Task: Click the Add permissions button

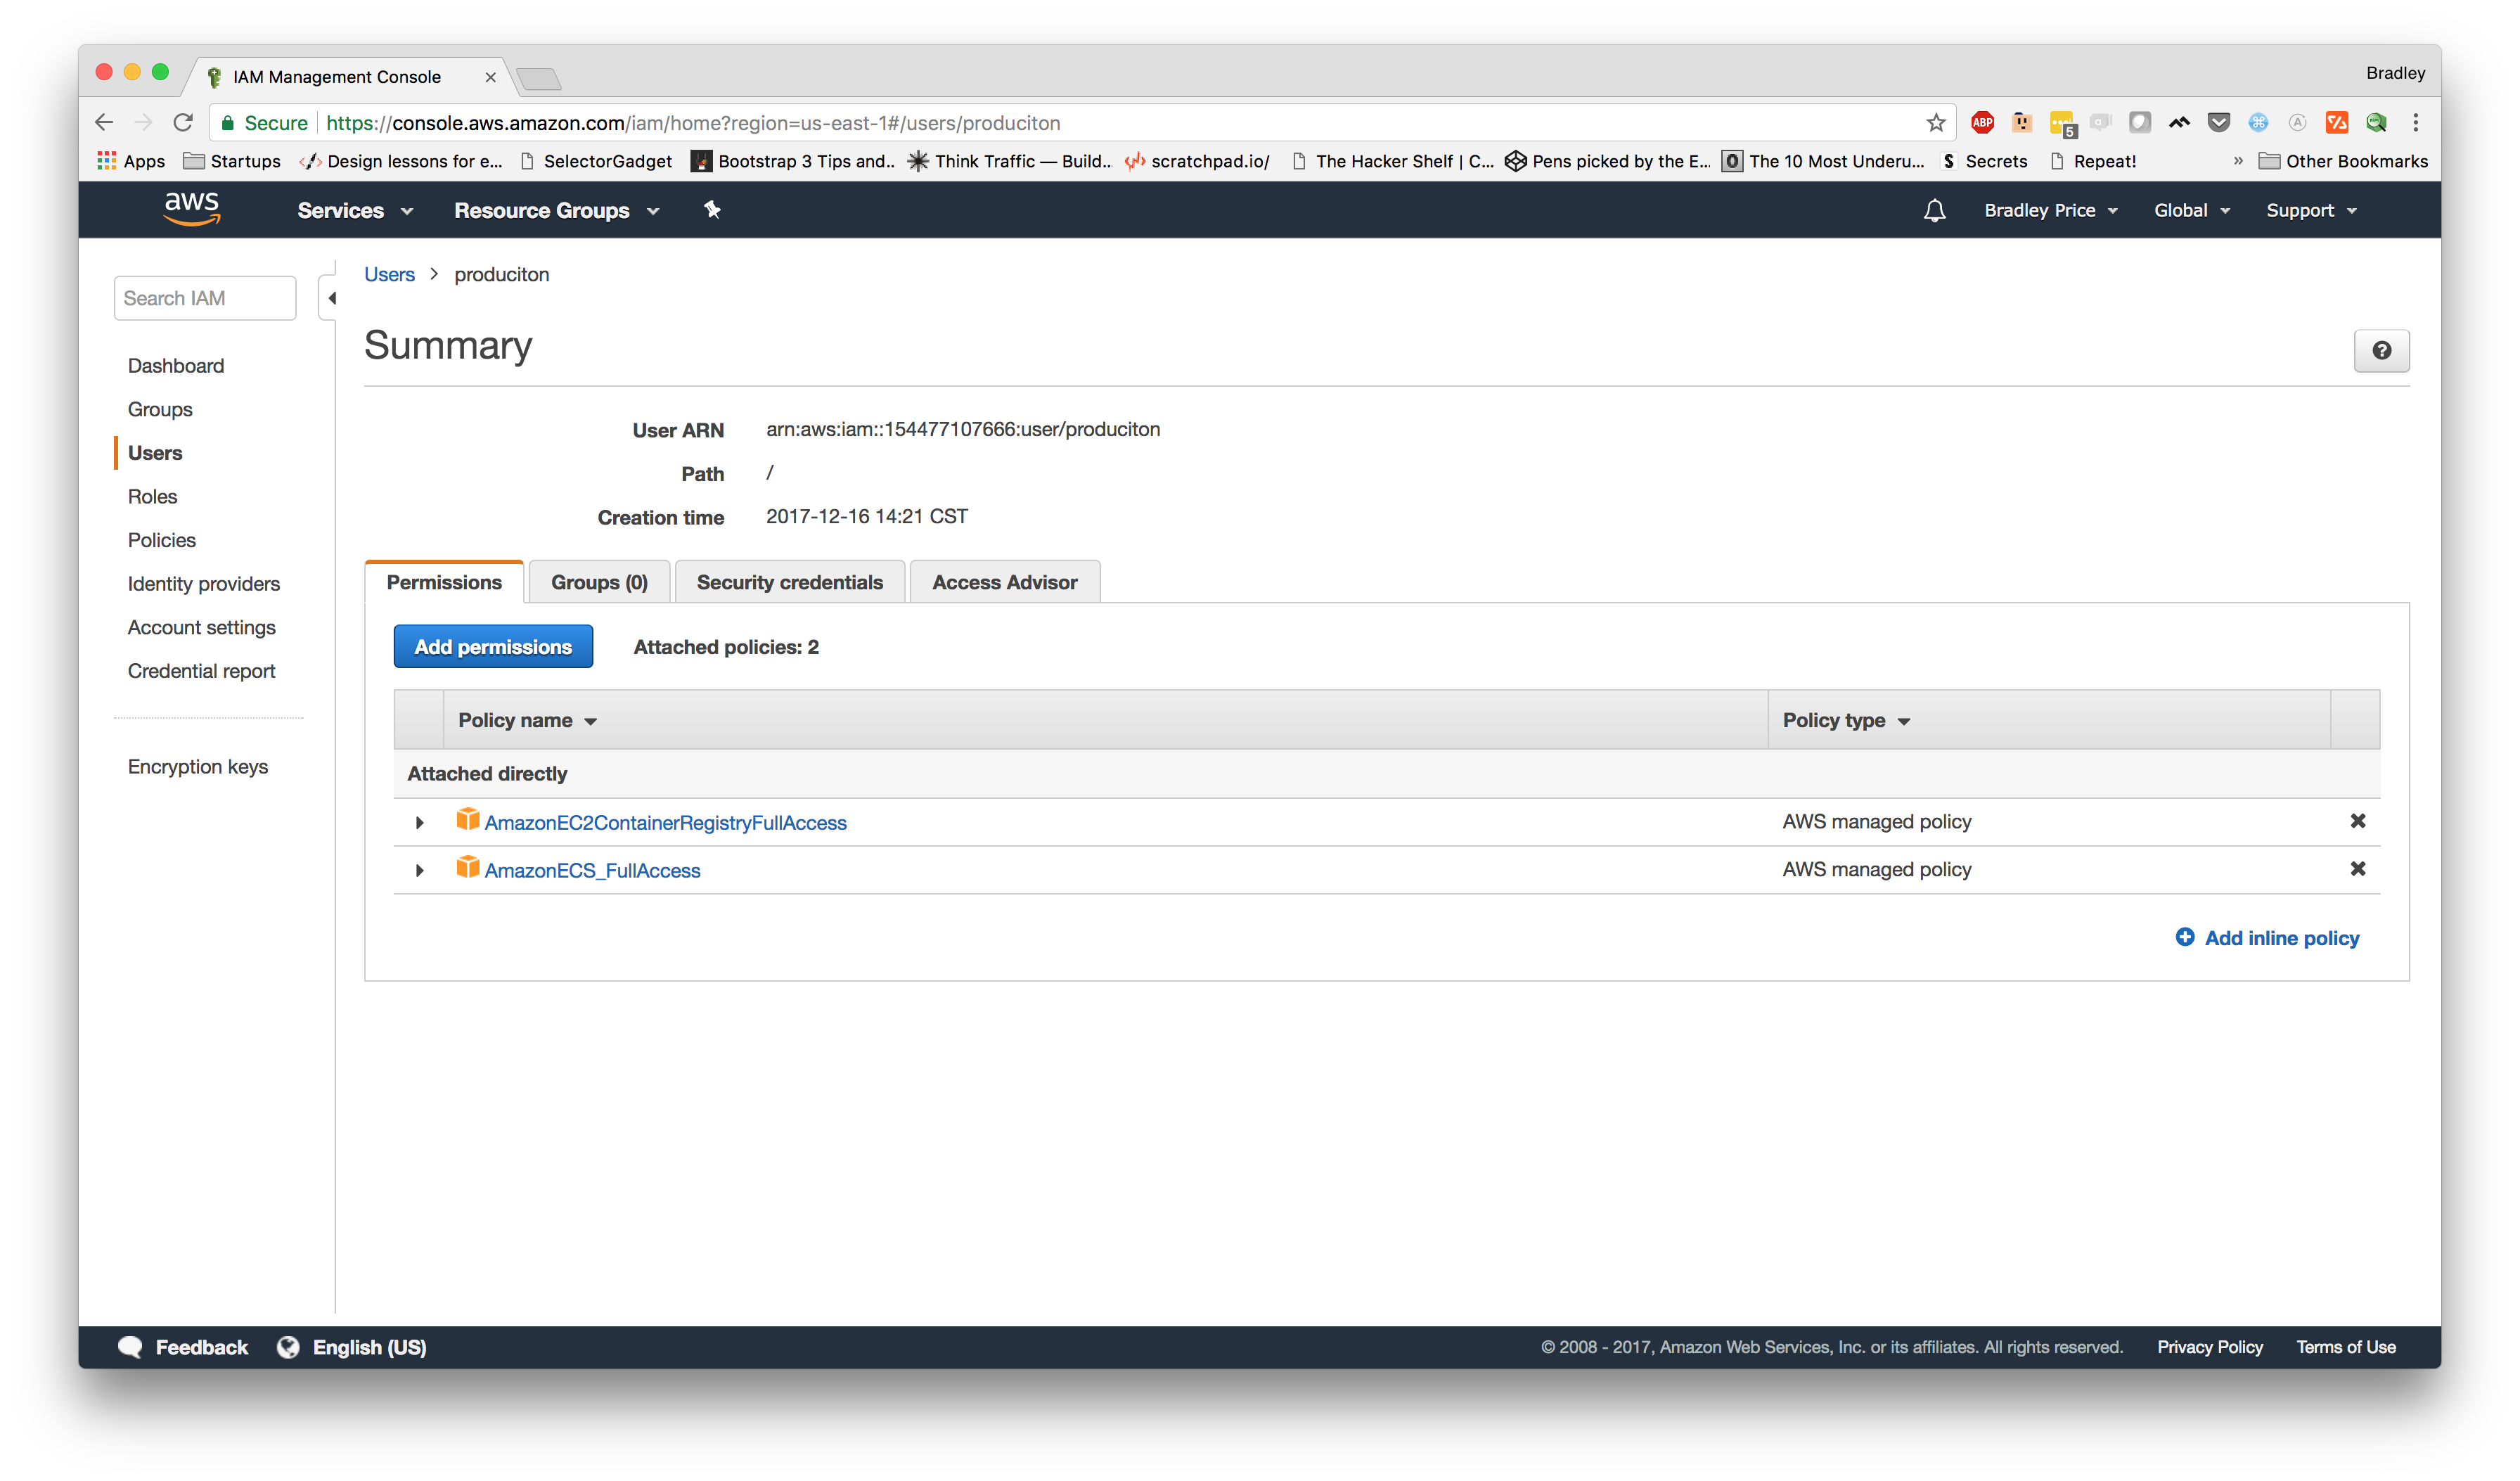Action: pyautogui.click(x=491, y=646)
